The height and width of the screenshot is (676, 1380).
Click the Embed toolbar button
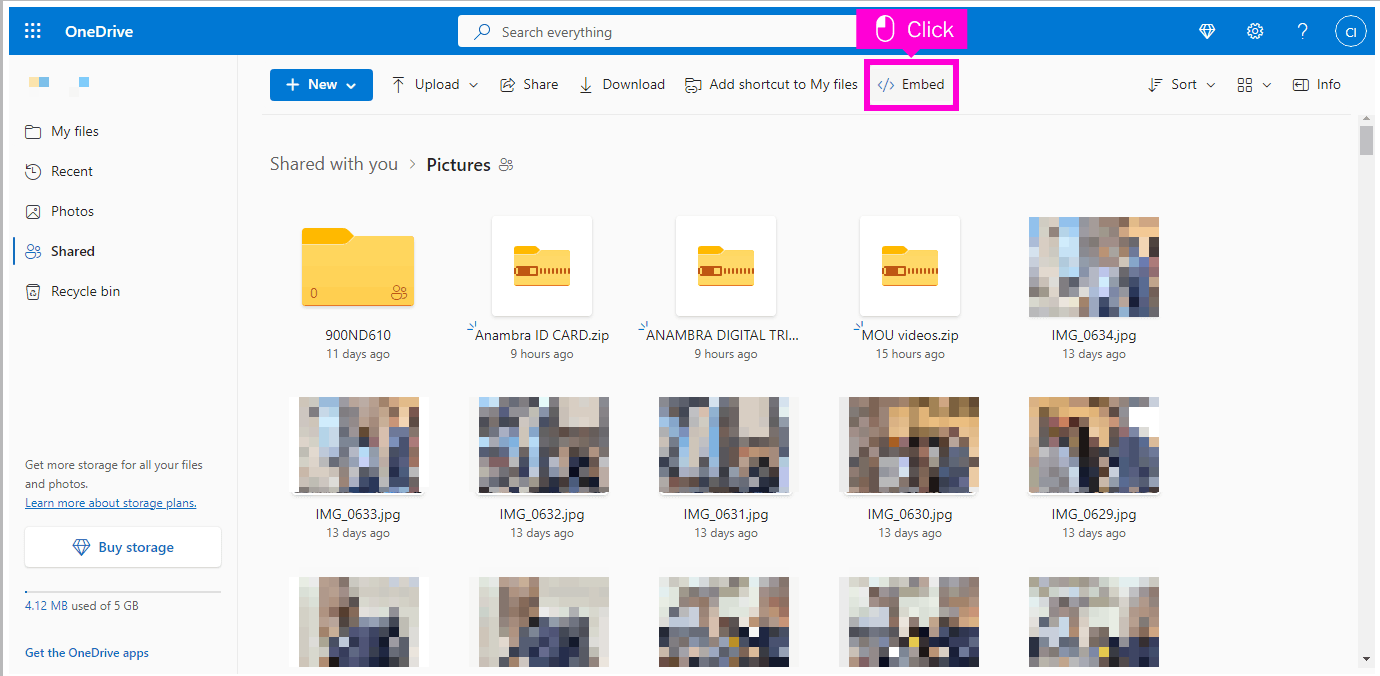tap(911, 85)
